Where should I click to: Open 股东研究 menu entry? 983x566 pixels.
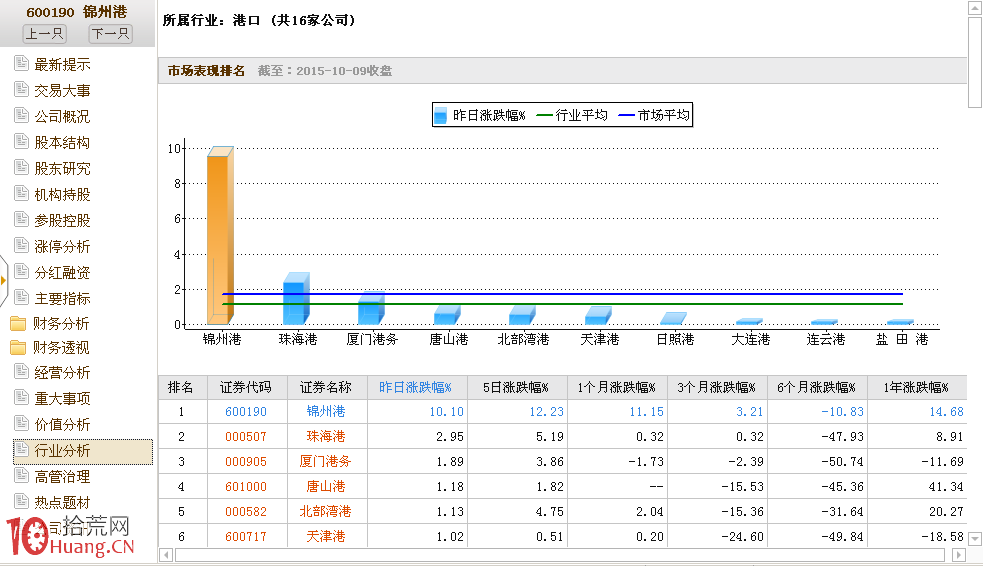click(x=62, y=168)
